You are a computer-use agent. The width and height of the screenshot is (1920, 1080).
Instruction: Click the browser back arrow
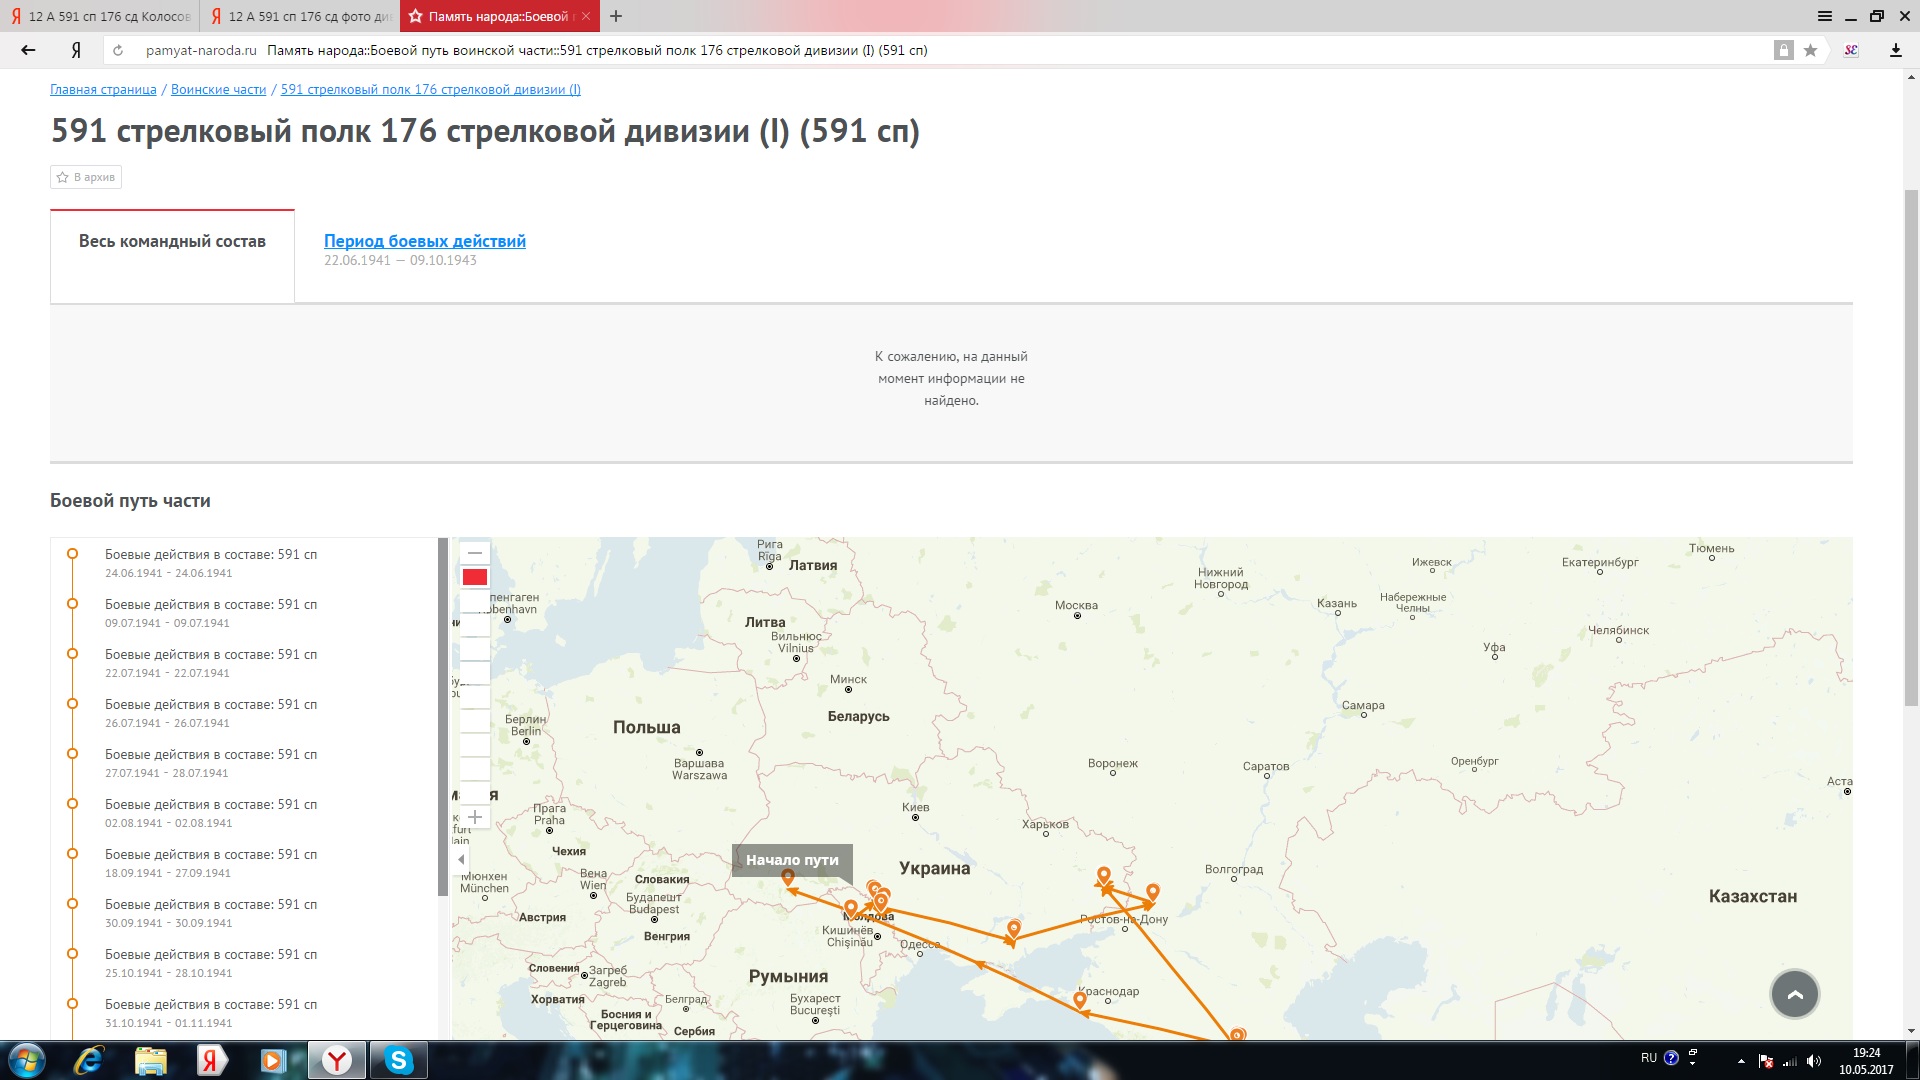point(28,50)
